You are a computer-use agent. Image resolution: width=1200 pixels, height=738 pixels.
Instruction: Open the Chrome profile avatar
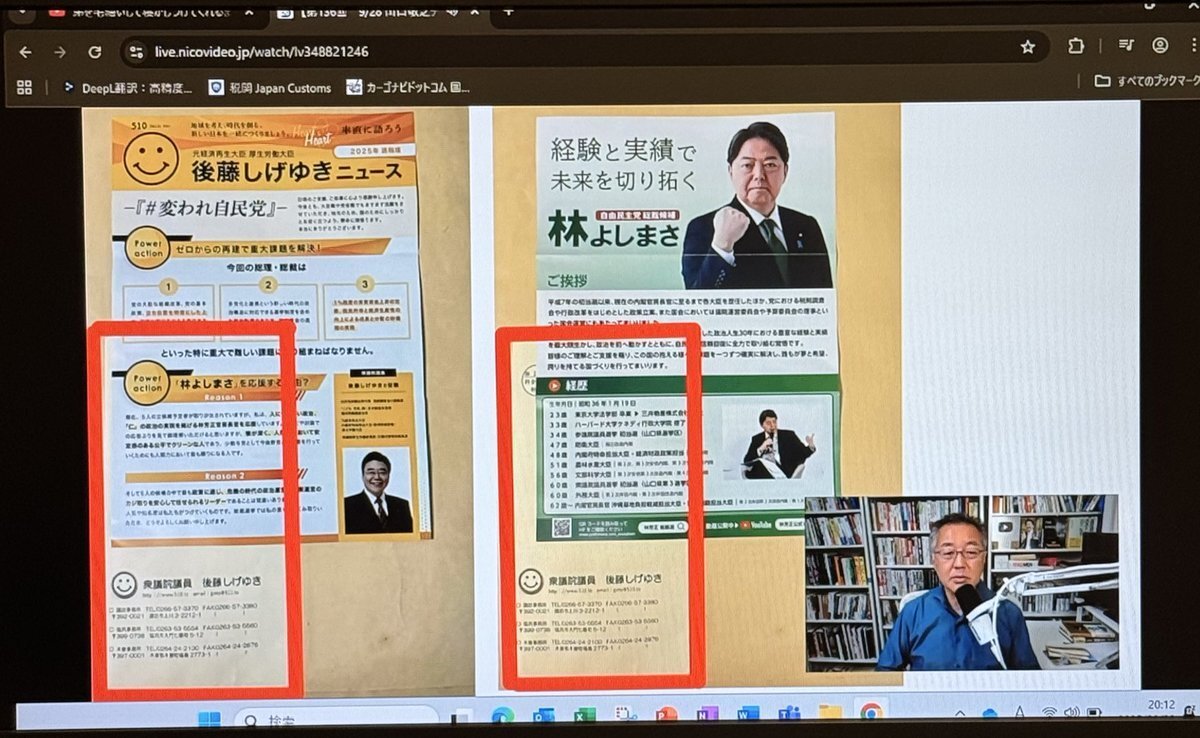tap(1160, 45)
